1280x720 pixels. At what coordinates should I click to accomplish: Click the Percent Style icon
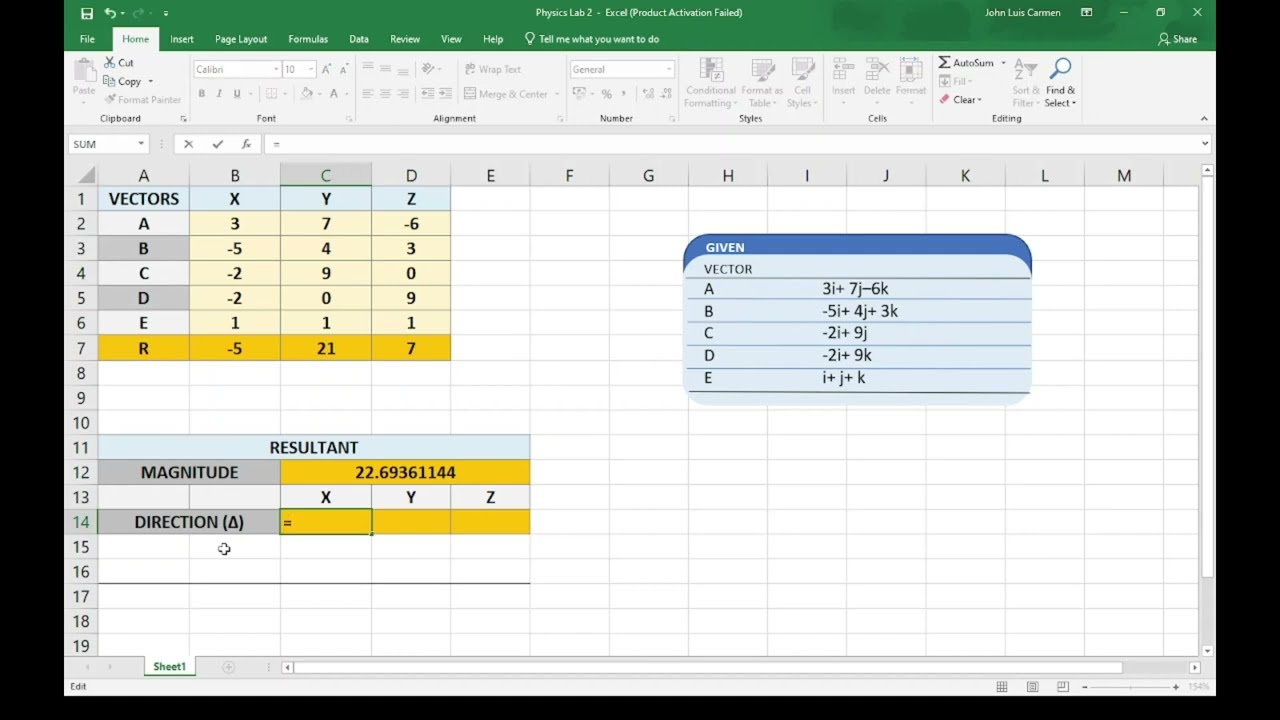606,94
